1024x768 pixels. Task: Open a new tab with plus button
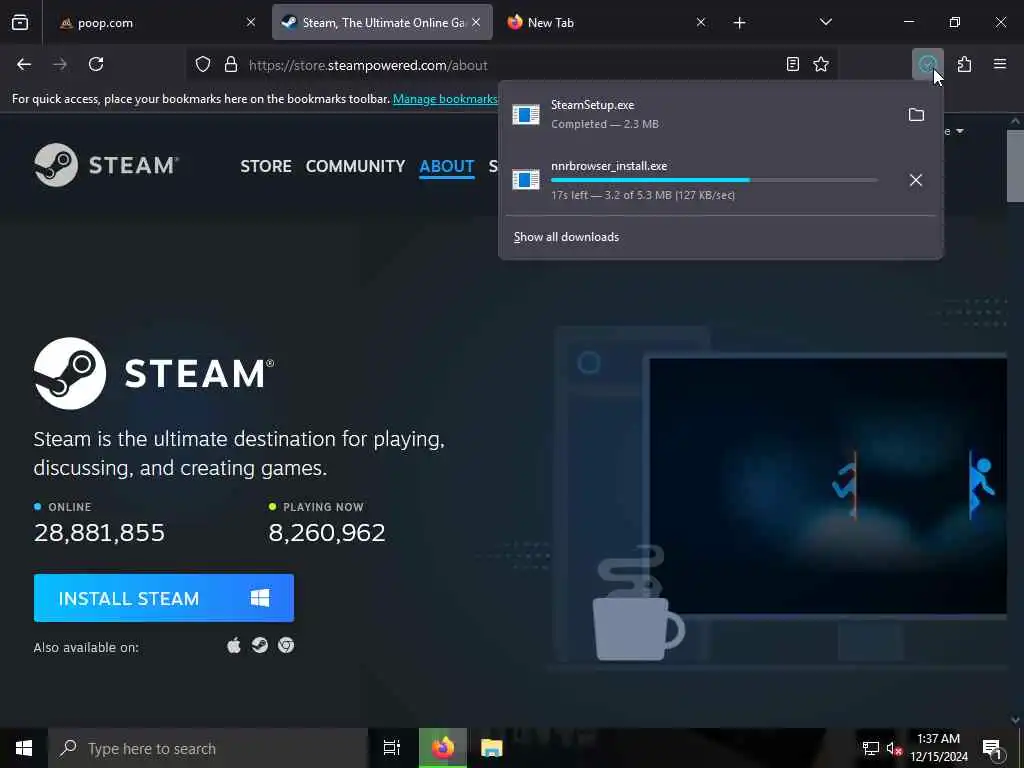tap(739, 23)
